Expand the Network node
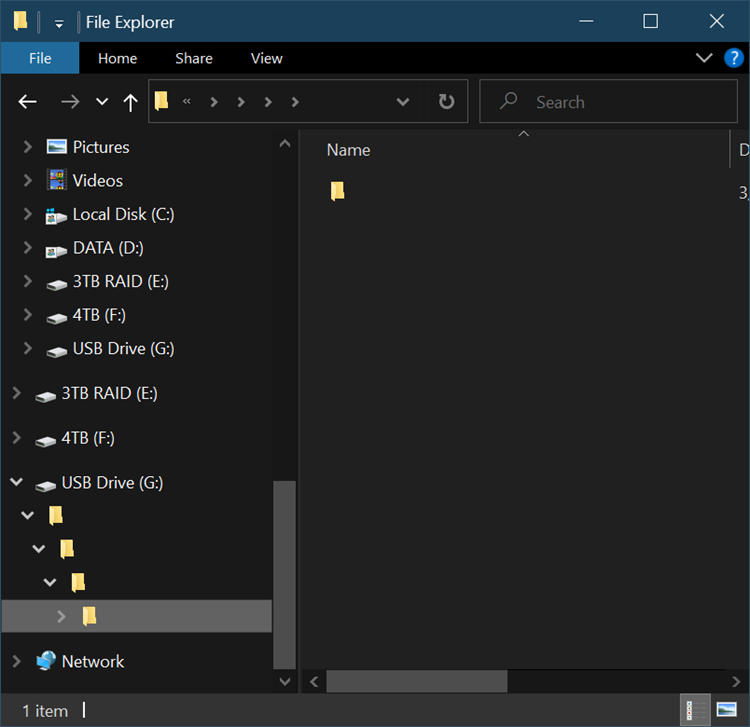Viewport: 750px width, 727px height. 17,661
